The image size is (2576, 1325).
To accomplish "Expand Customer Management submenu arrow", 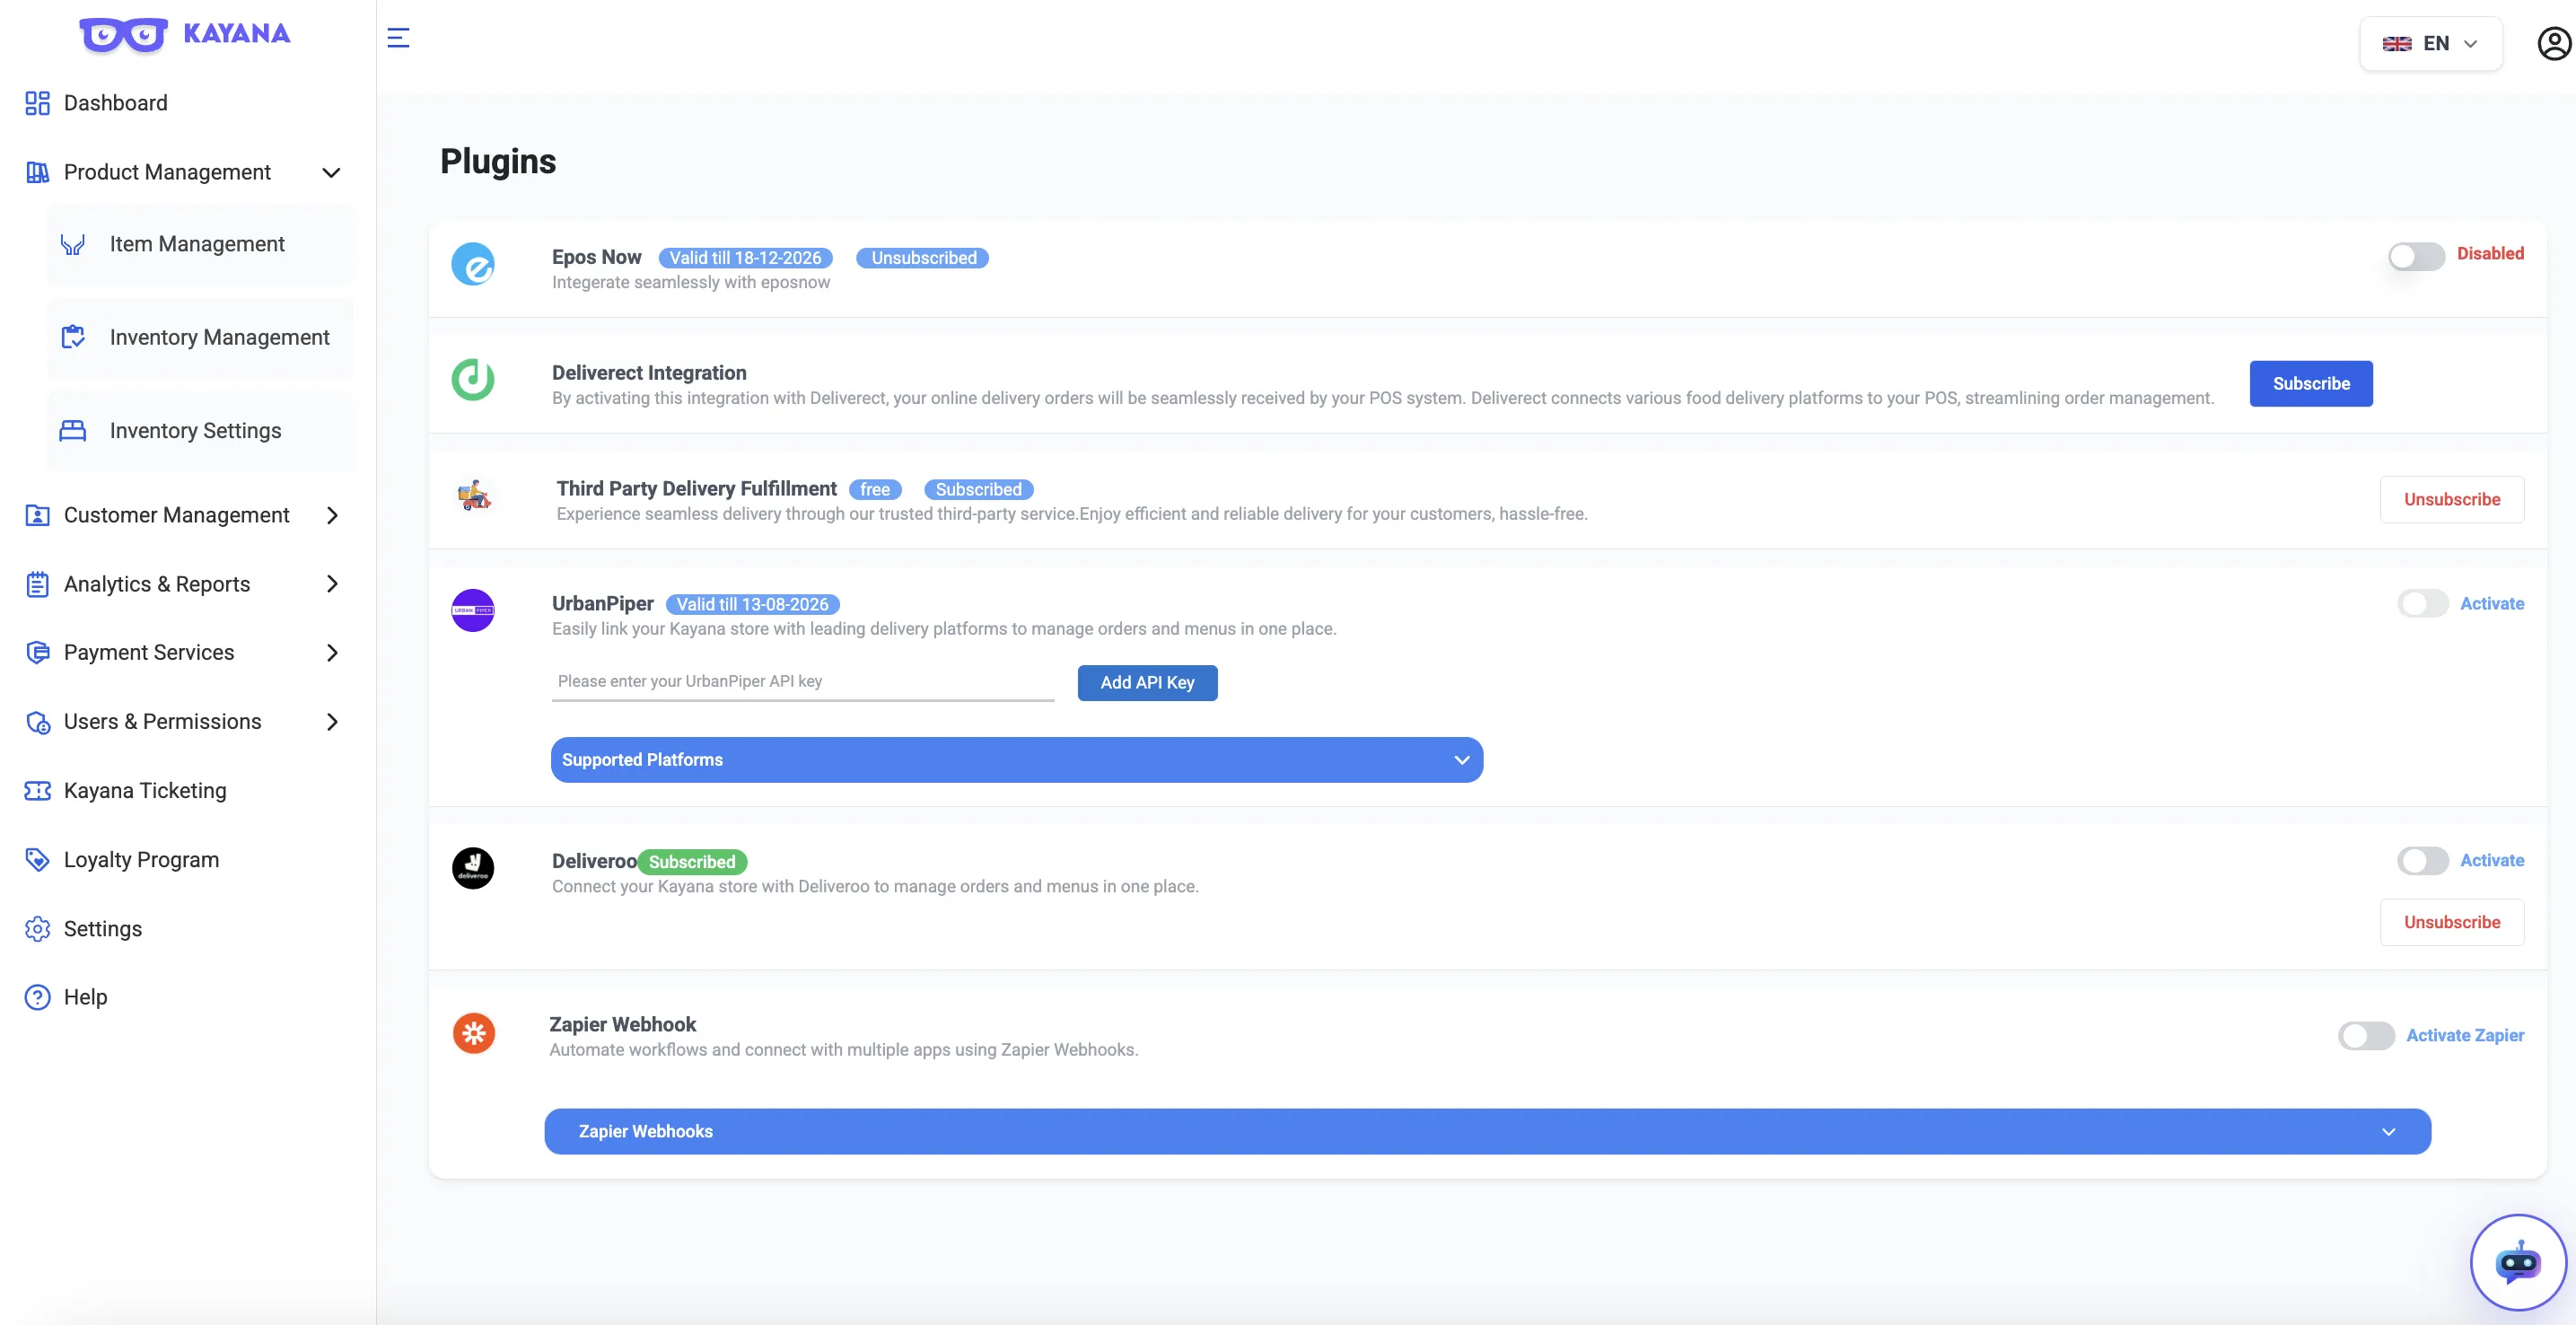I will [x=332, y=515].
